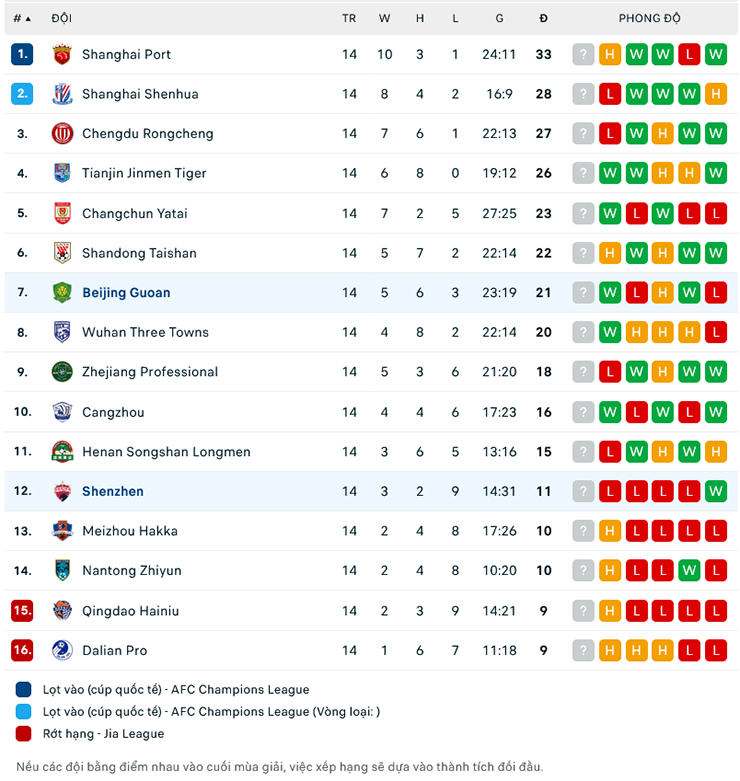Click the Henan Songshan Longmen crest
This screenshot has width=740, height=781.
click(x=62, y=452)
